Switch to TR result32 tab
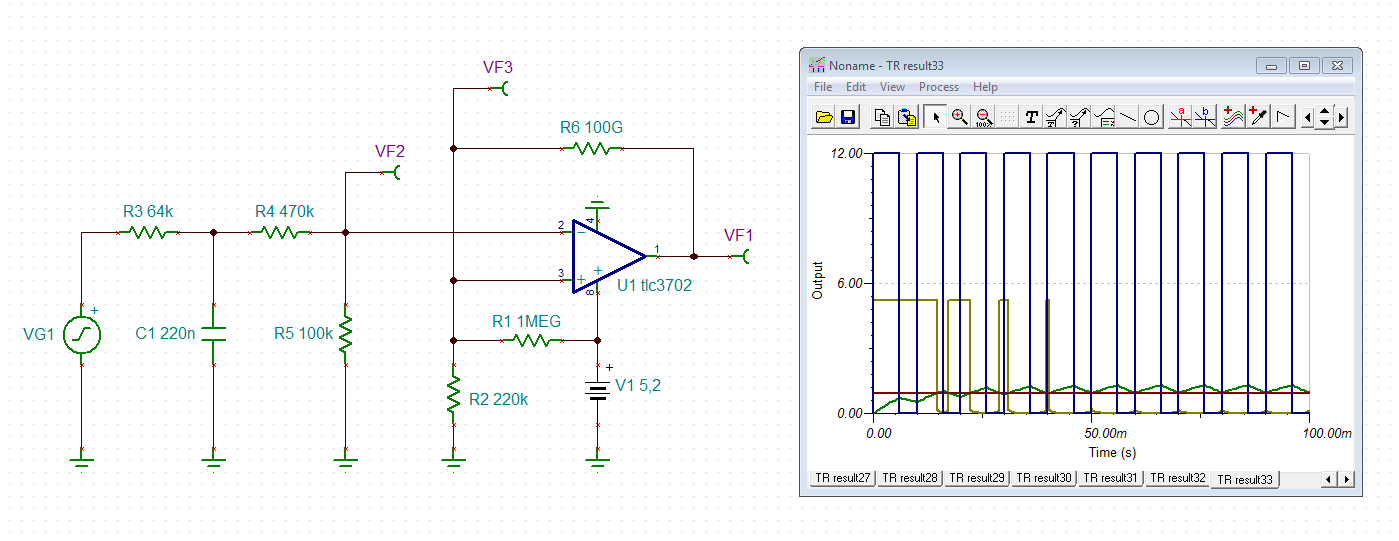This screenshot has width=1399, height=541. click(1178, 478)
